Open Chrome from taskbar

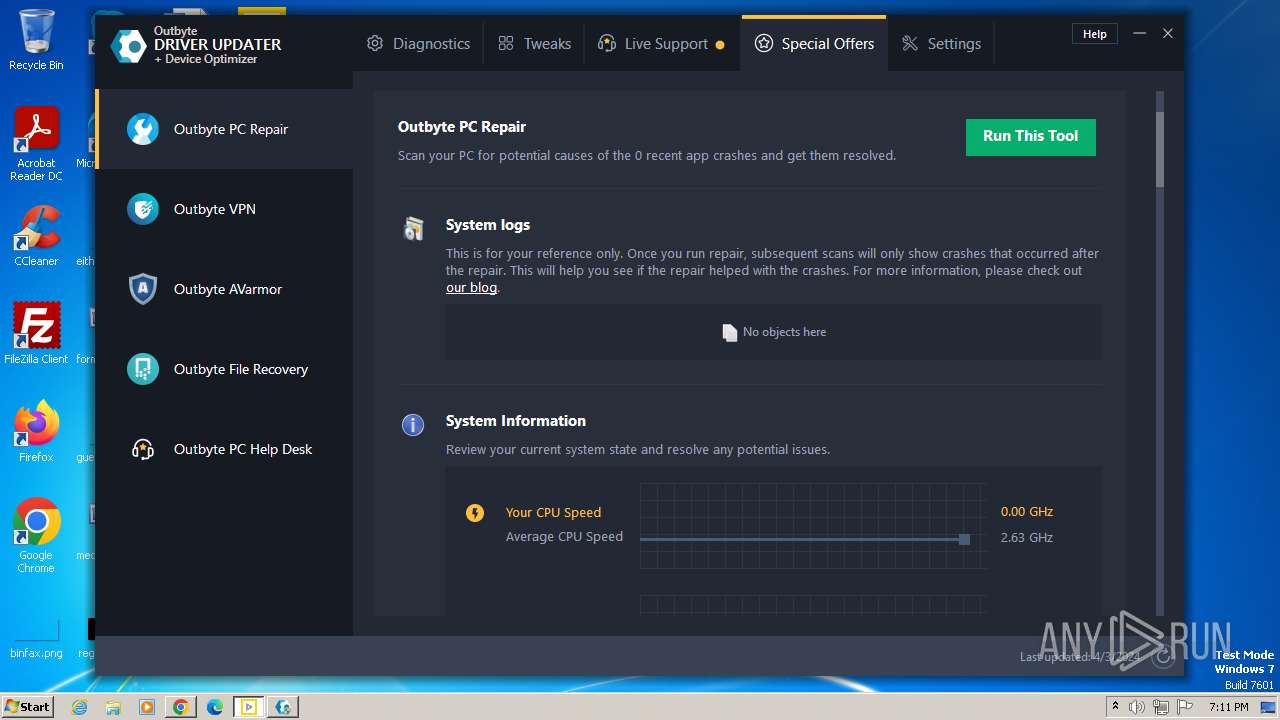(181, 707)
